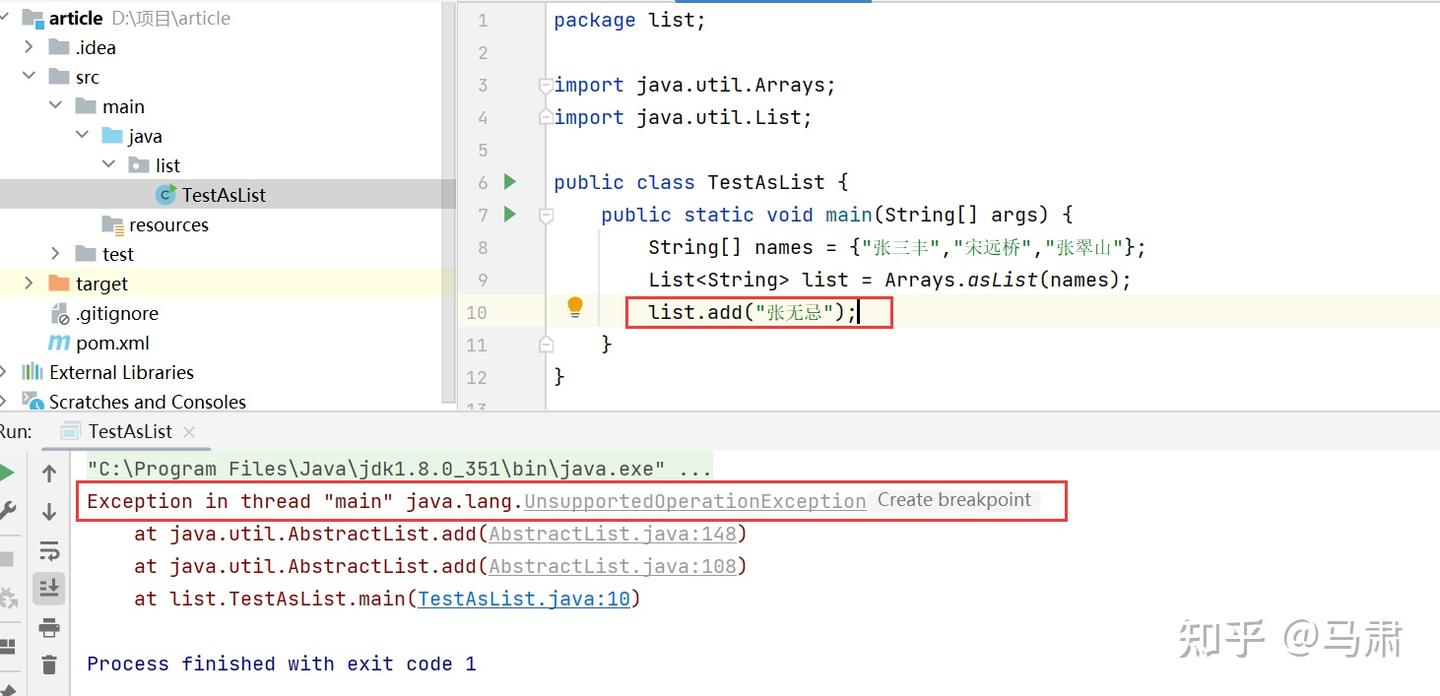Toggle Soft-Wrap in the run console
The height and width of the screenshot is (696, 1440).
click(x=49, y=551)
